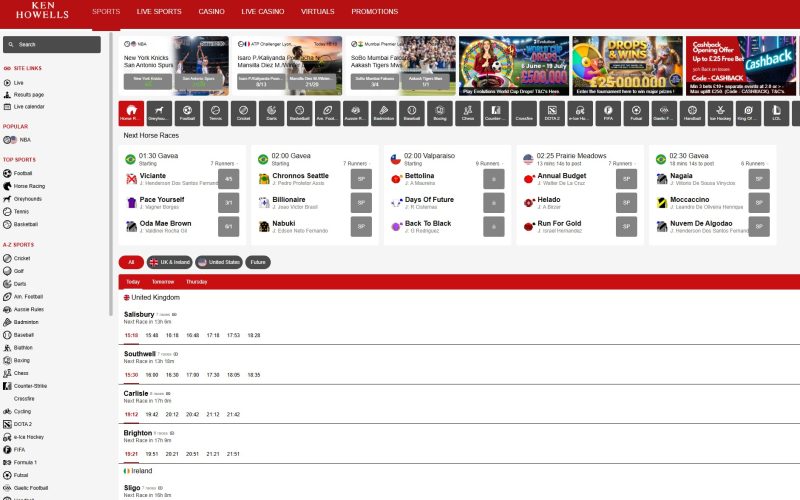Enable the All region filter
This screenshot has width=800, height=500.
pos(131,262)
